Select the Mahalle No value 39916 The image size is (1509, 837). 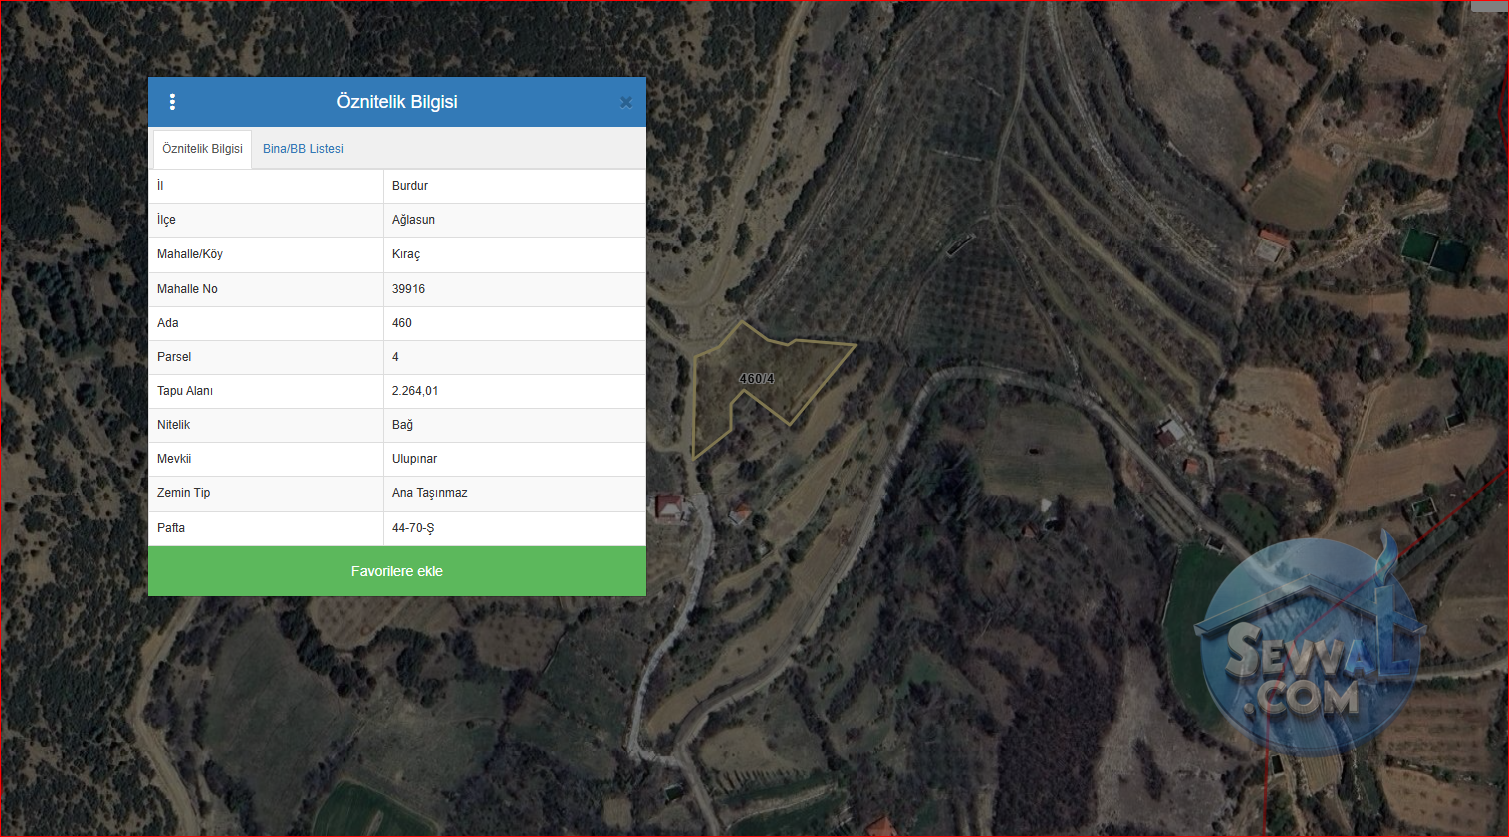click(x=408, y=289)
